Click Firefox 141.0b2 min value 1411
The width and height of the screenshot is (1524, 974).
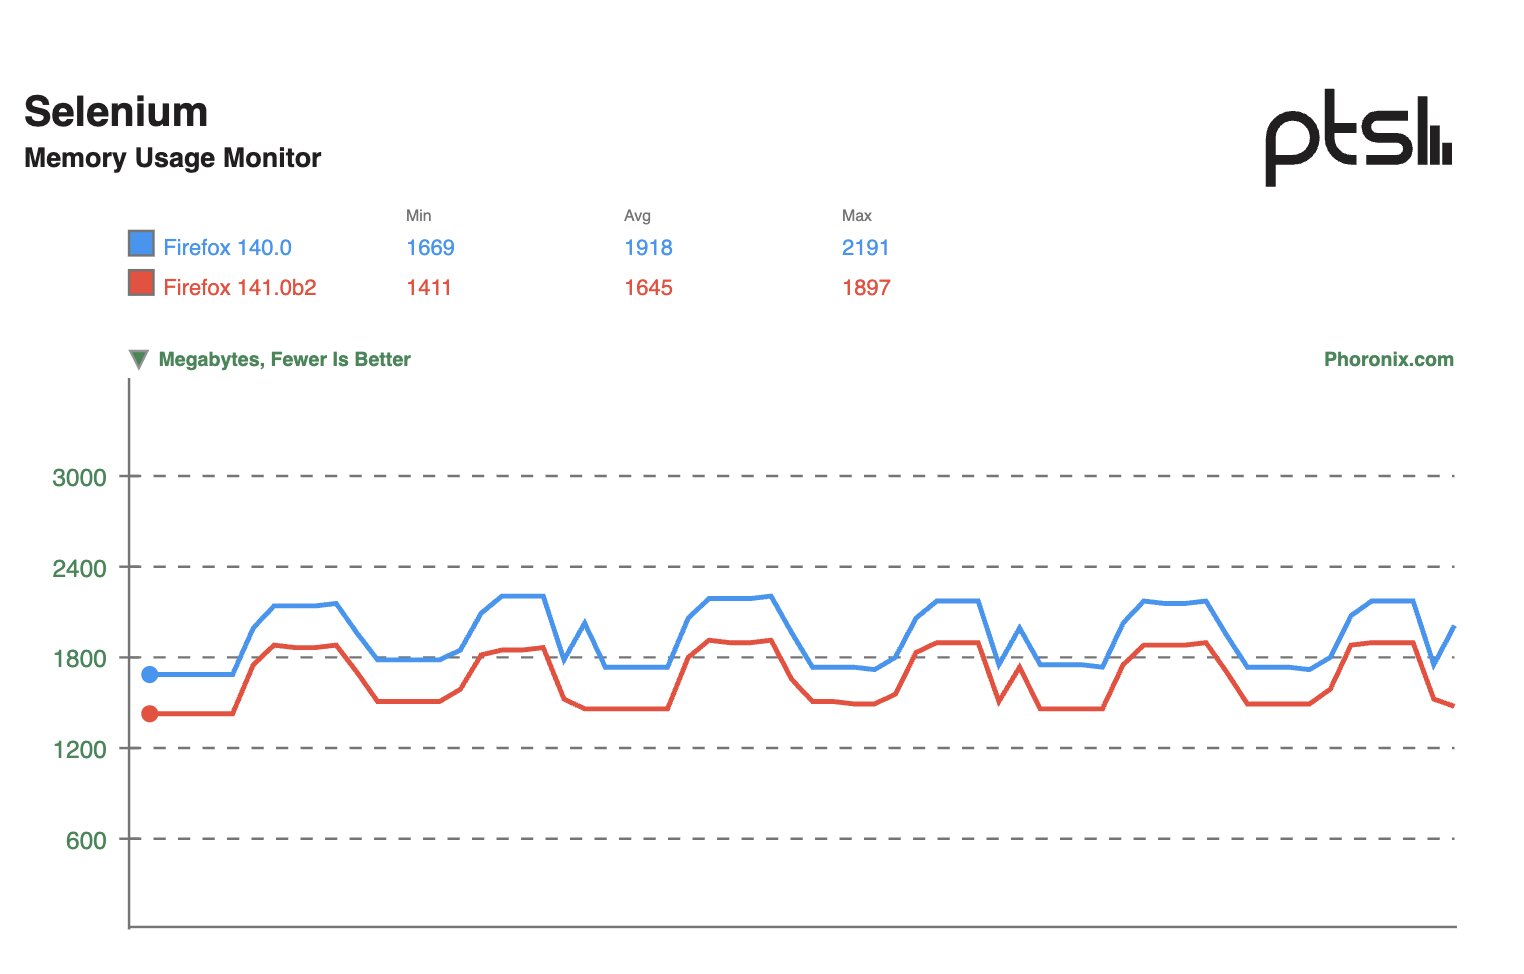(429, 287)
